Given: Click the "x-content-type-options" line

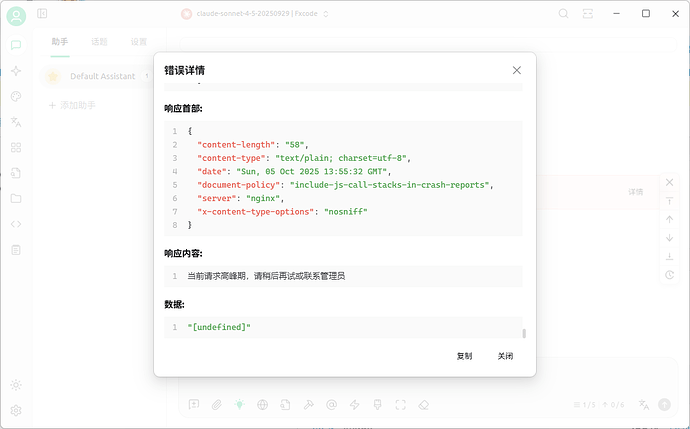Looking at the screenshot, I should (x=282, y=212).
